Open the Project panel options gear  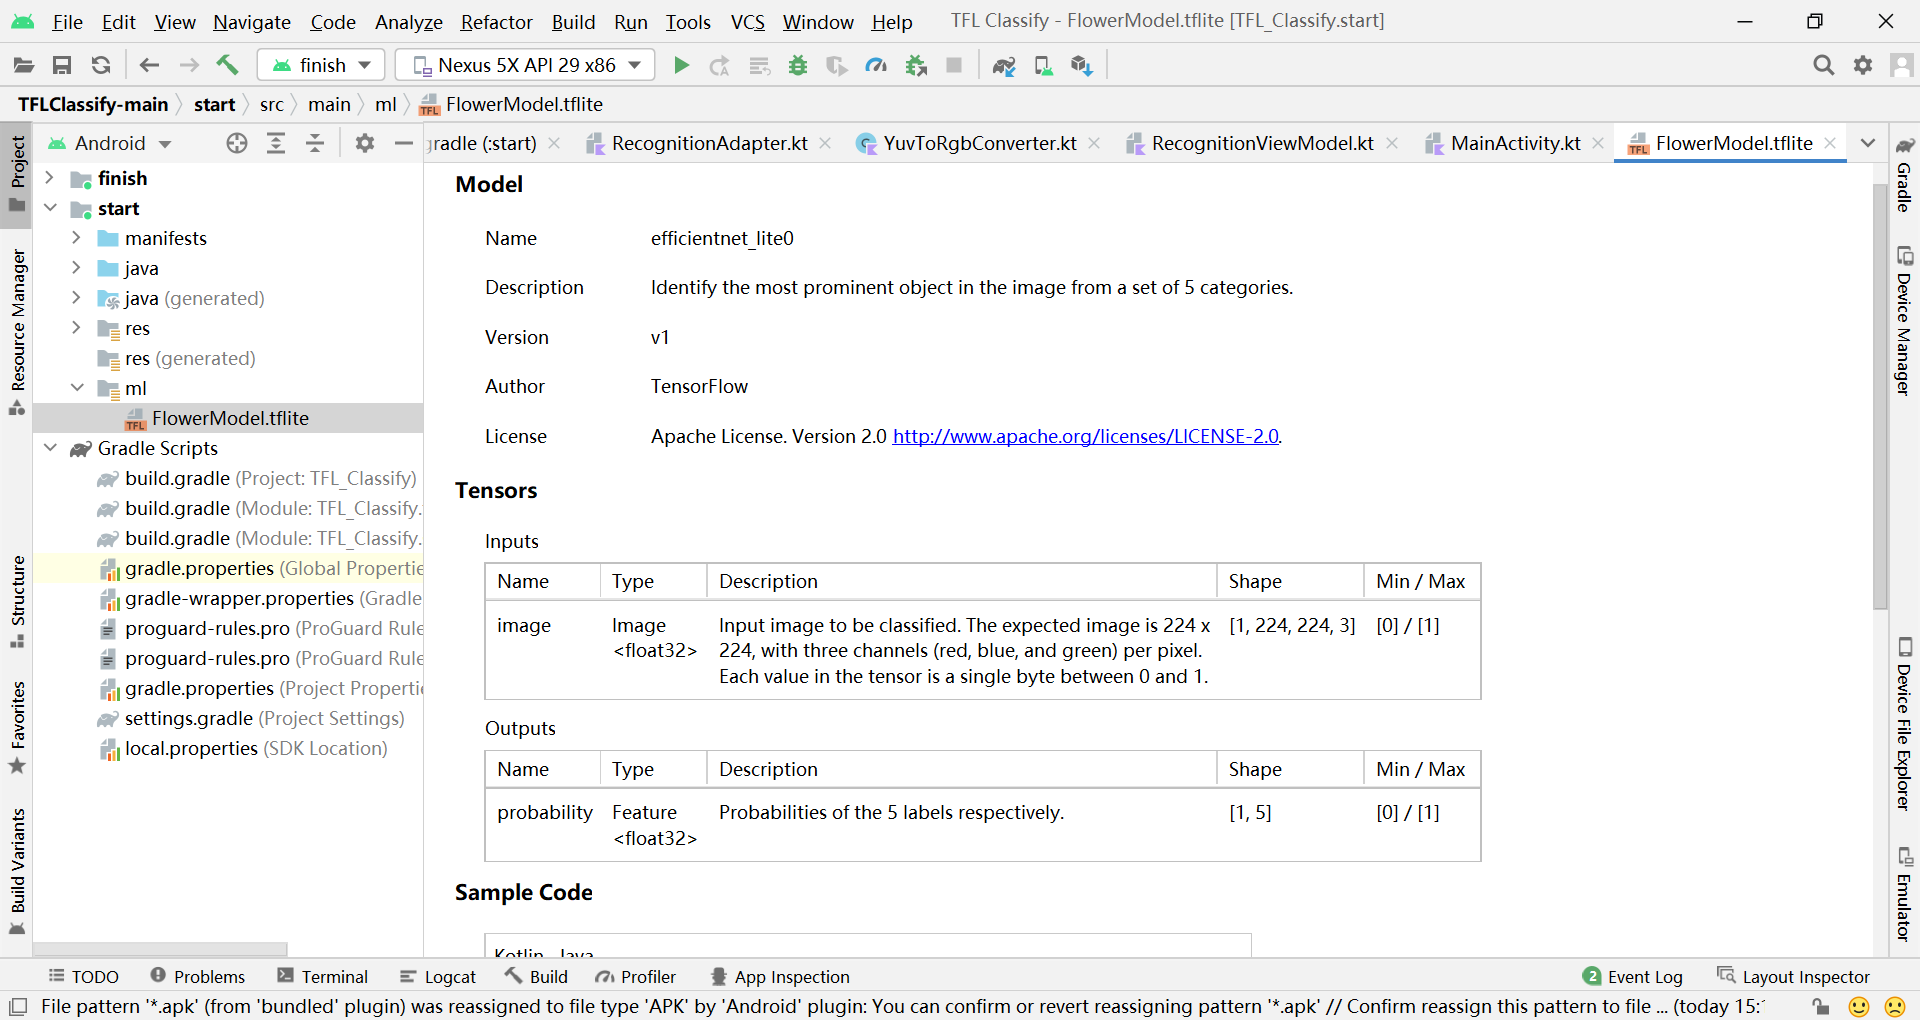(x=364, y=143)
